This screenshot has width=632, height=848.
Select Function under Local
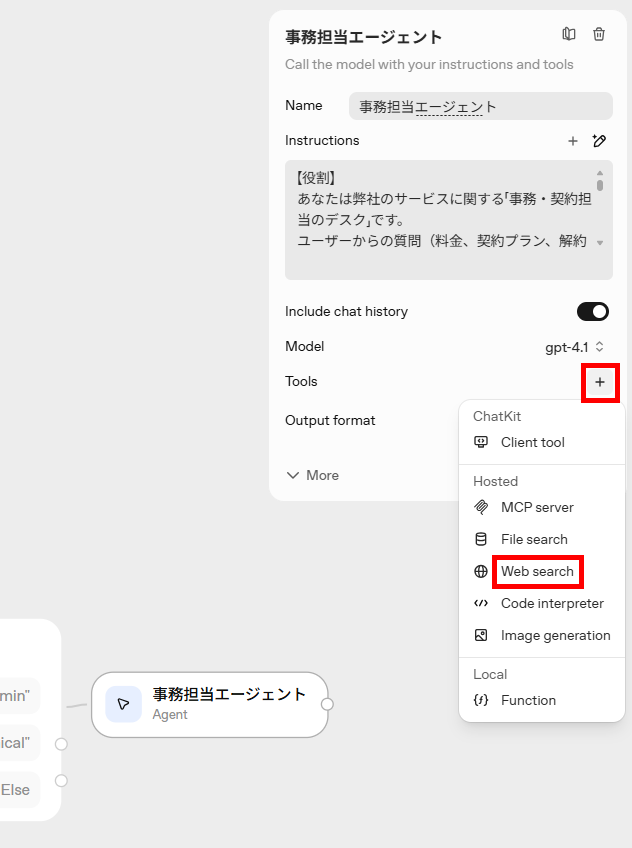tap(542, 700)
